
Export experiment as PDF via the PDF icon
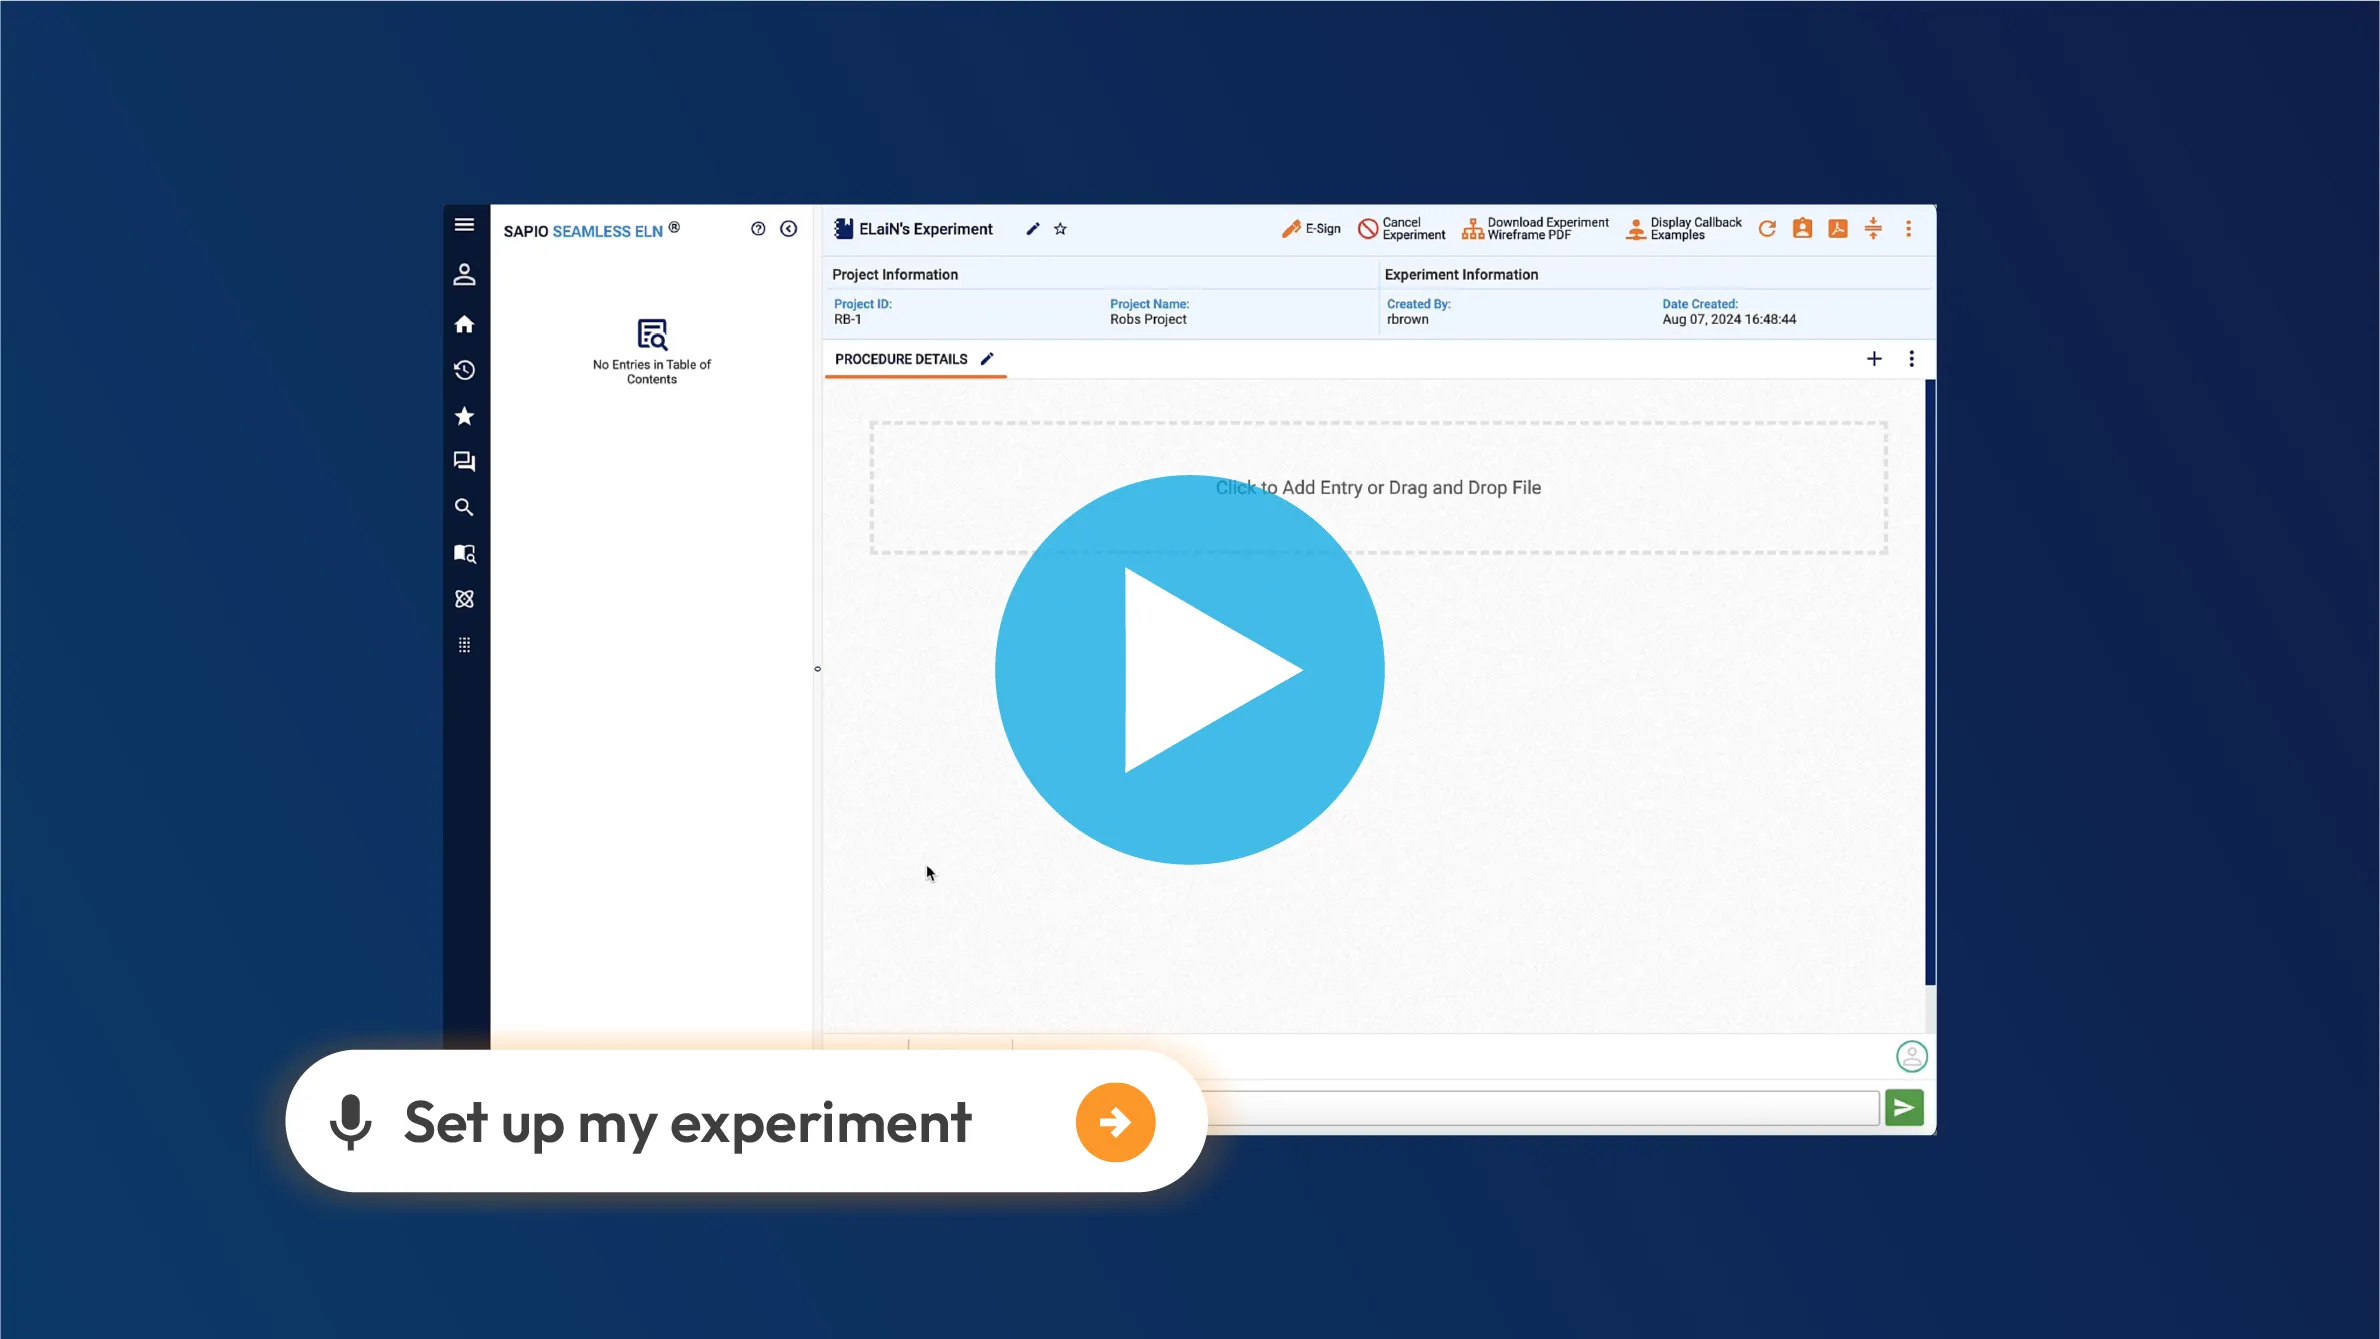1837,229
